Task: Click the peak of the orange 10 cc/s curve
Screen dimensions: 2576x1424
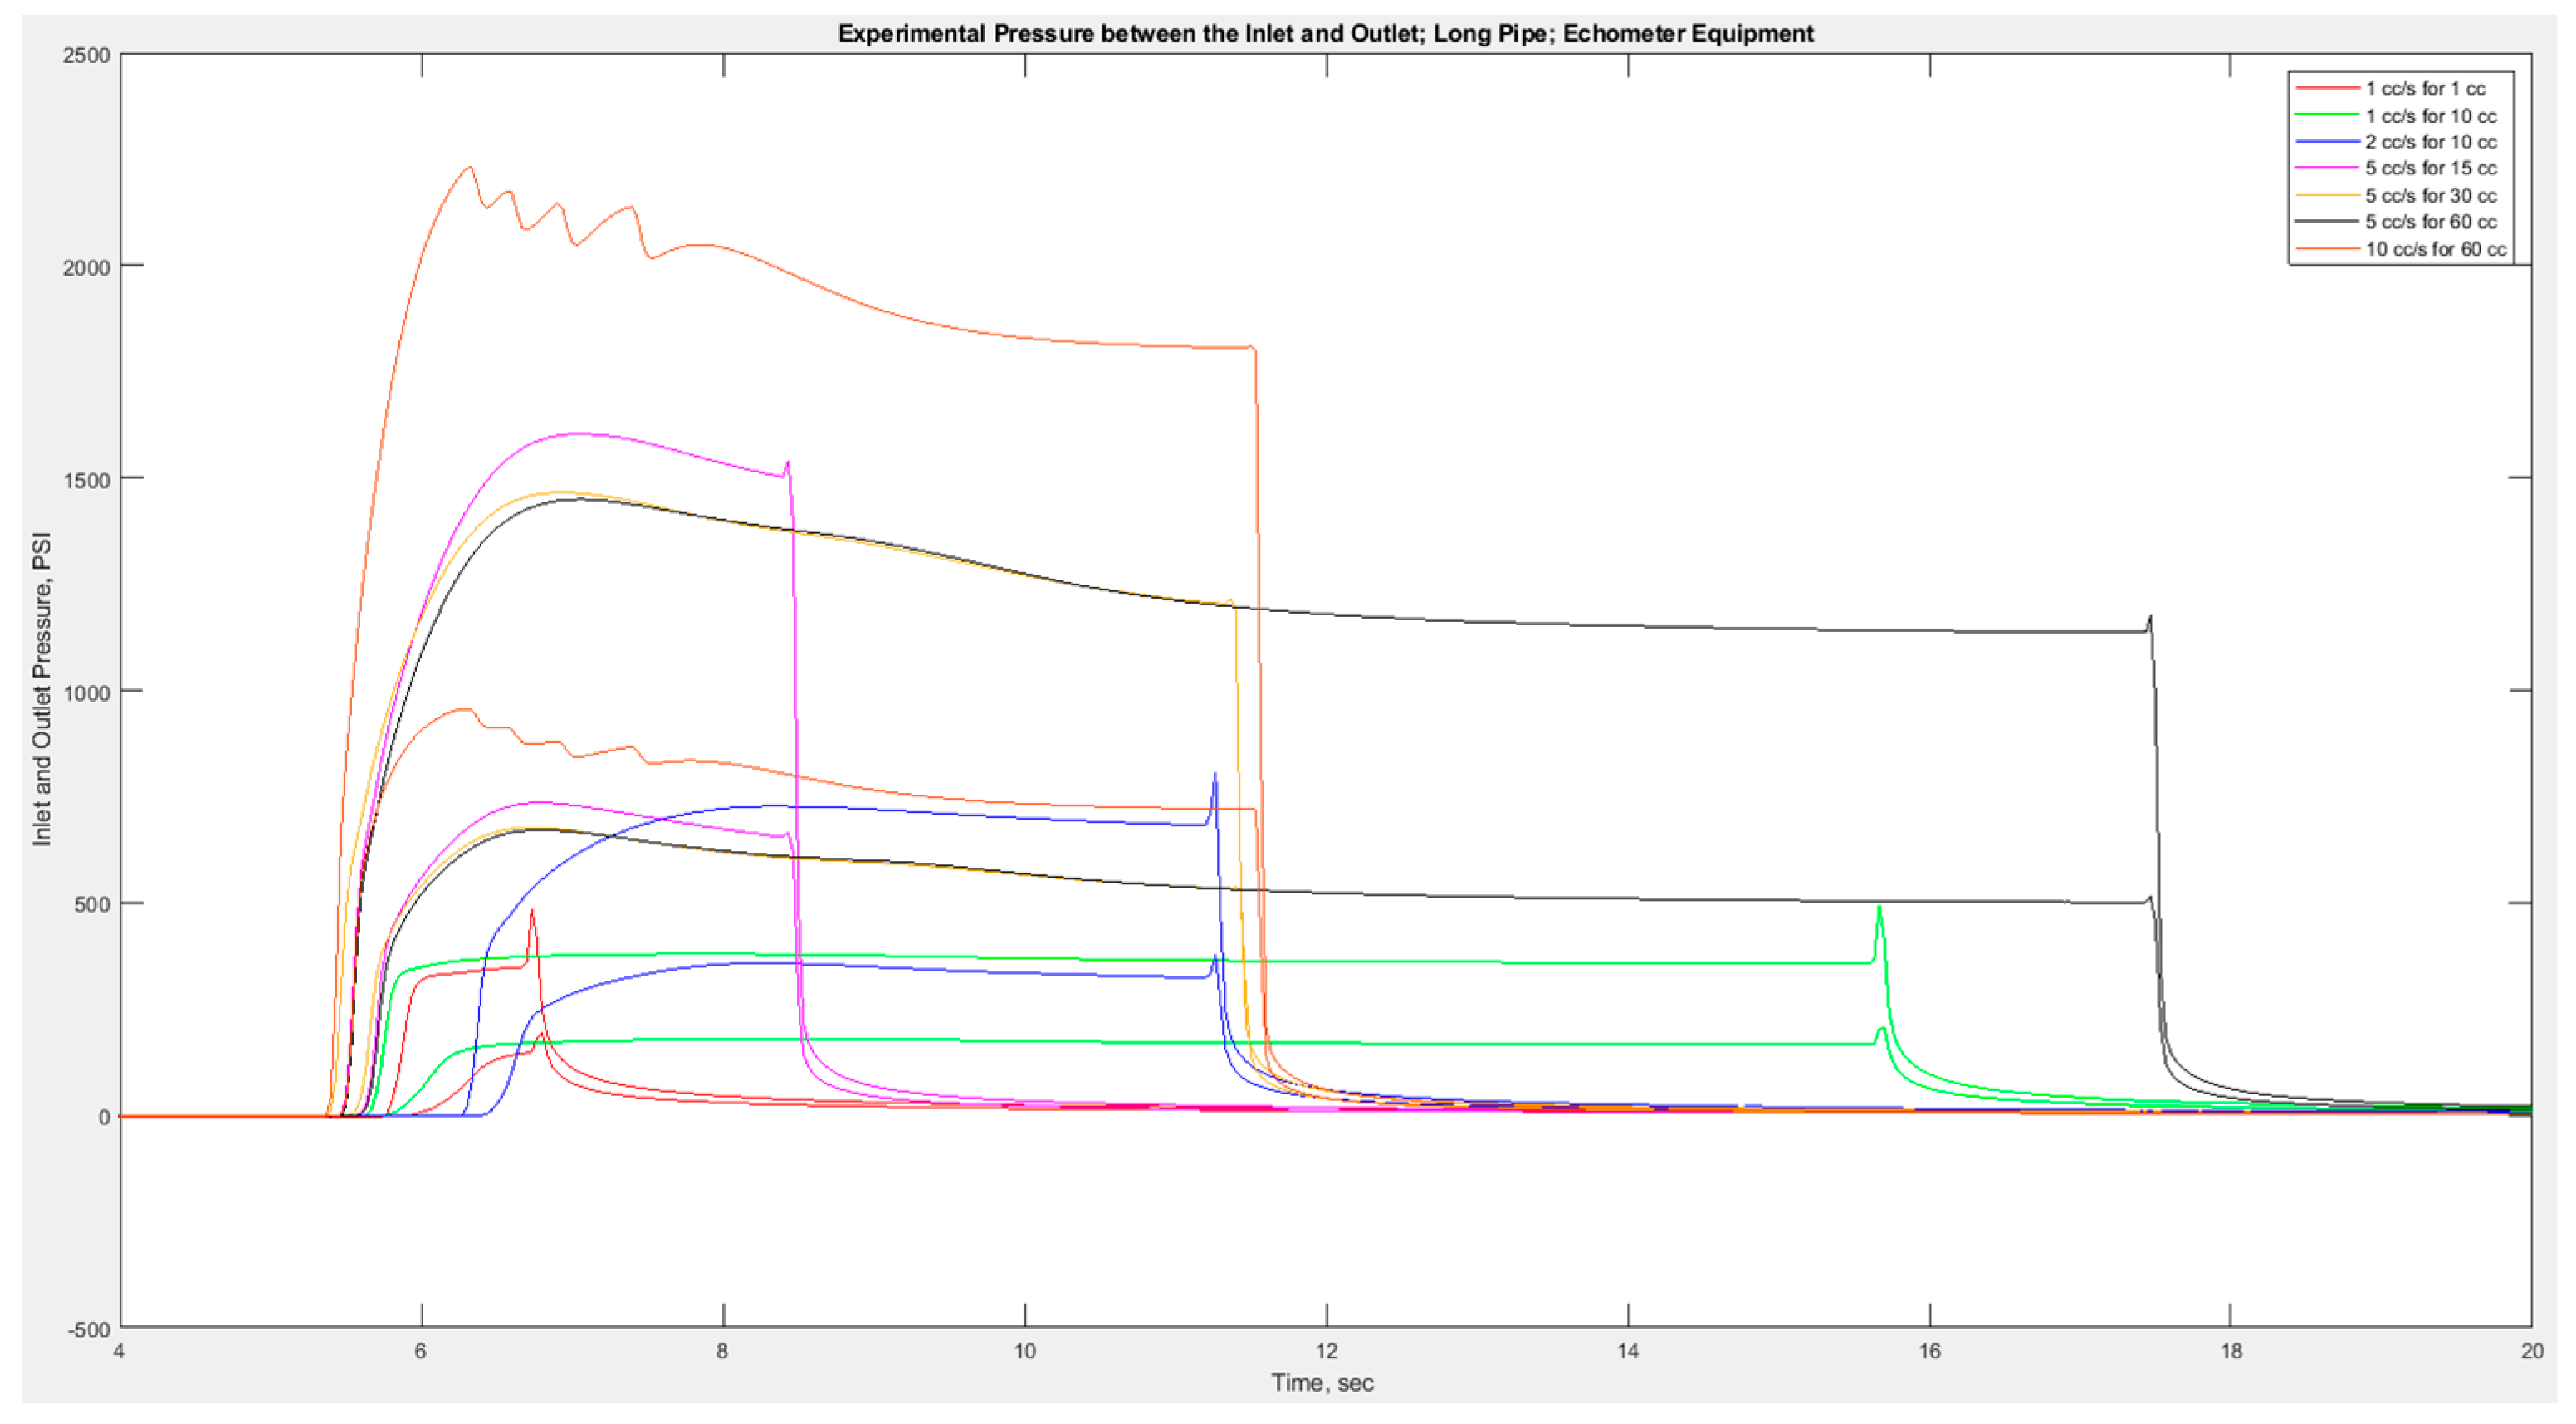Action: (x=470, y=167)
